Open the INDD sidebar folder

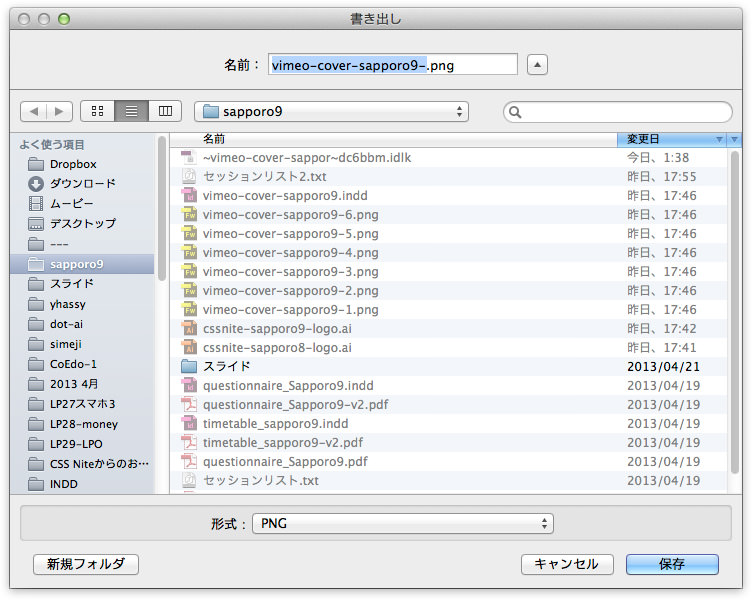[x=82, y=484]
